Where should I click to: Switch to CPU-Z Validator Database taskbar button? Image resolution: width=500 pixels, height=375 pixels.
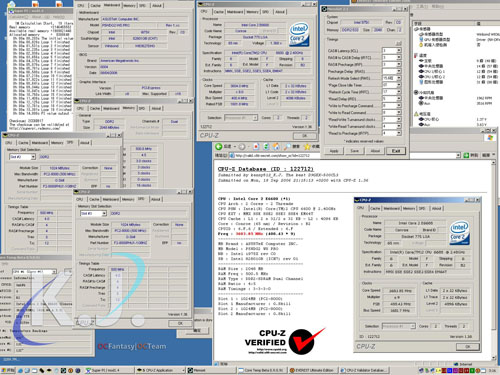364,370
